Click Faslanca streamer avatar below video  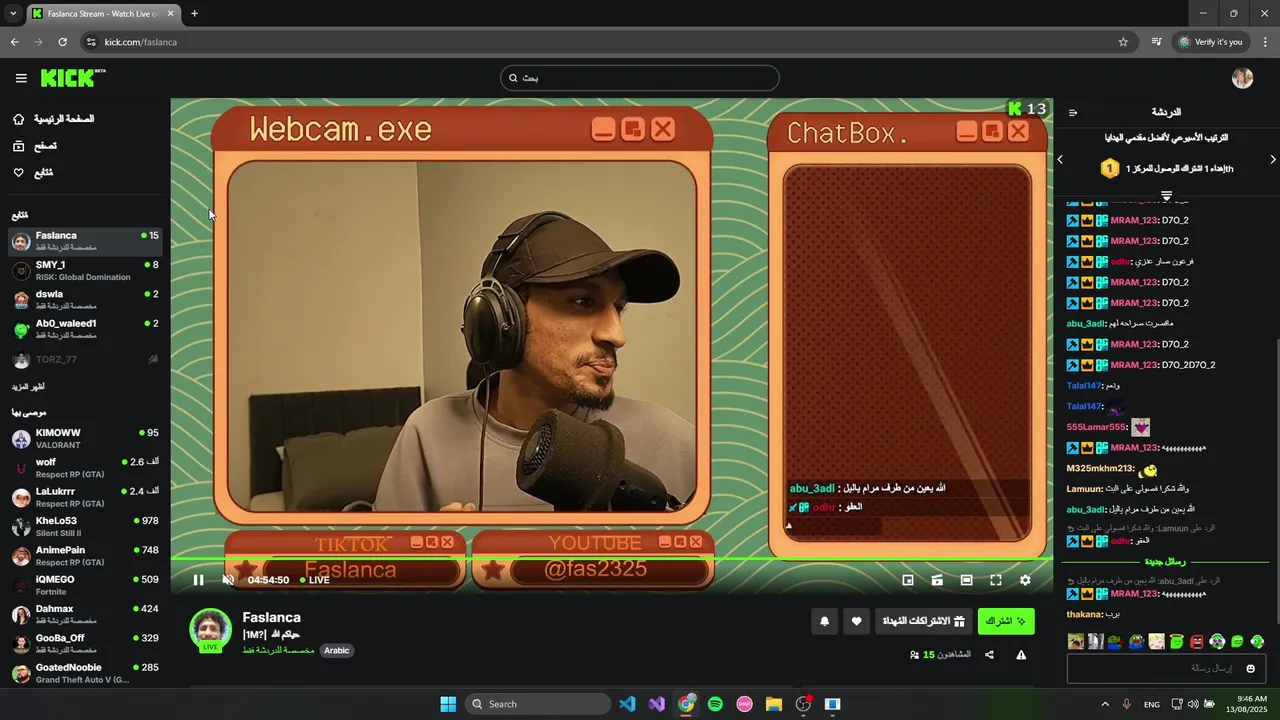pyautogui.click(x=210, y=629)
